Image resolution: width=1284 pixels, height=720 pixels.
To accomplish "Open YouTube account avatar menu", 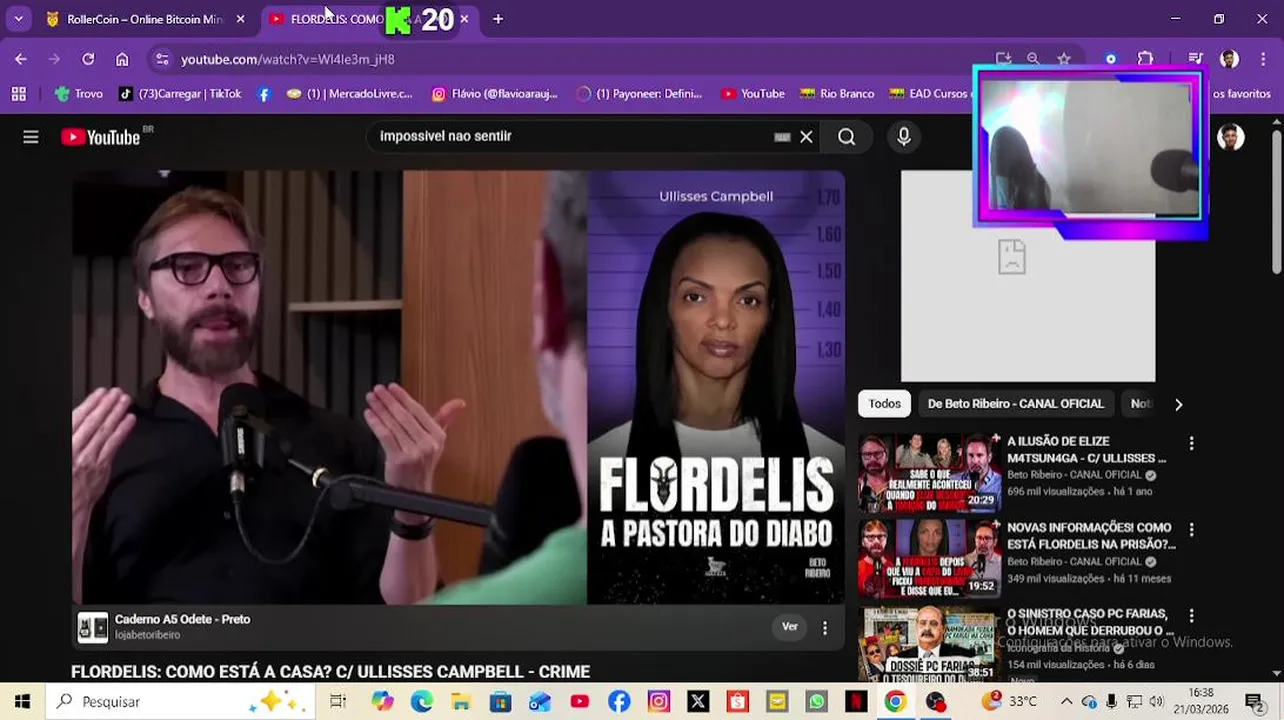I will point(1231,137).
